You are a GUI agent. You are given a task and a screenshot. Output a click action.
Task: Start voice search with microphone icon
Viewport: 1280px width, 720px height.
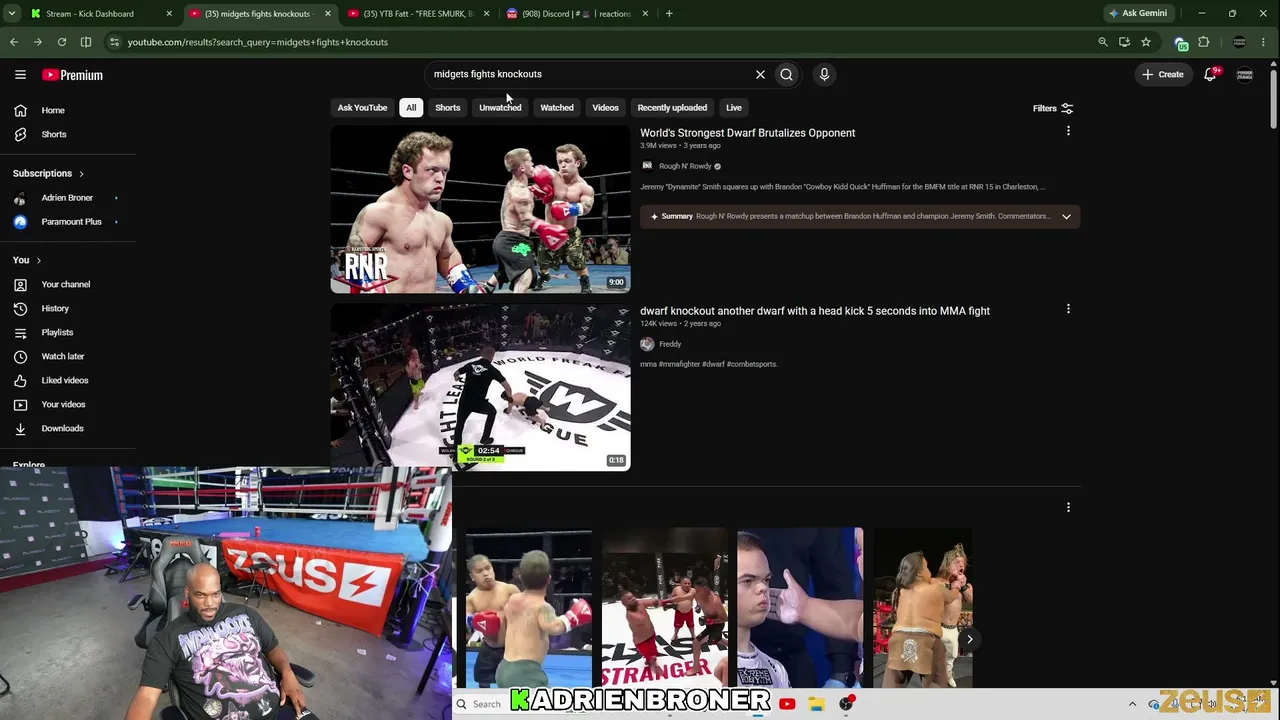(824, 74)
